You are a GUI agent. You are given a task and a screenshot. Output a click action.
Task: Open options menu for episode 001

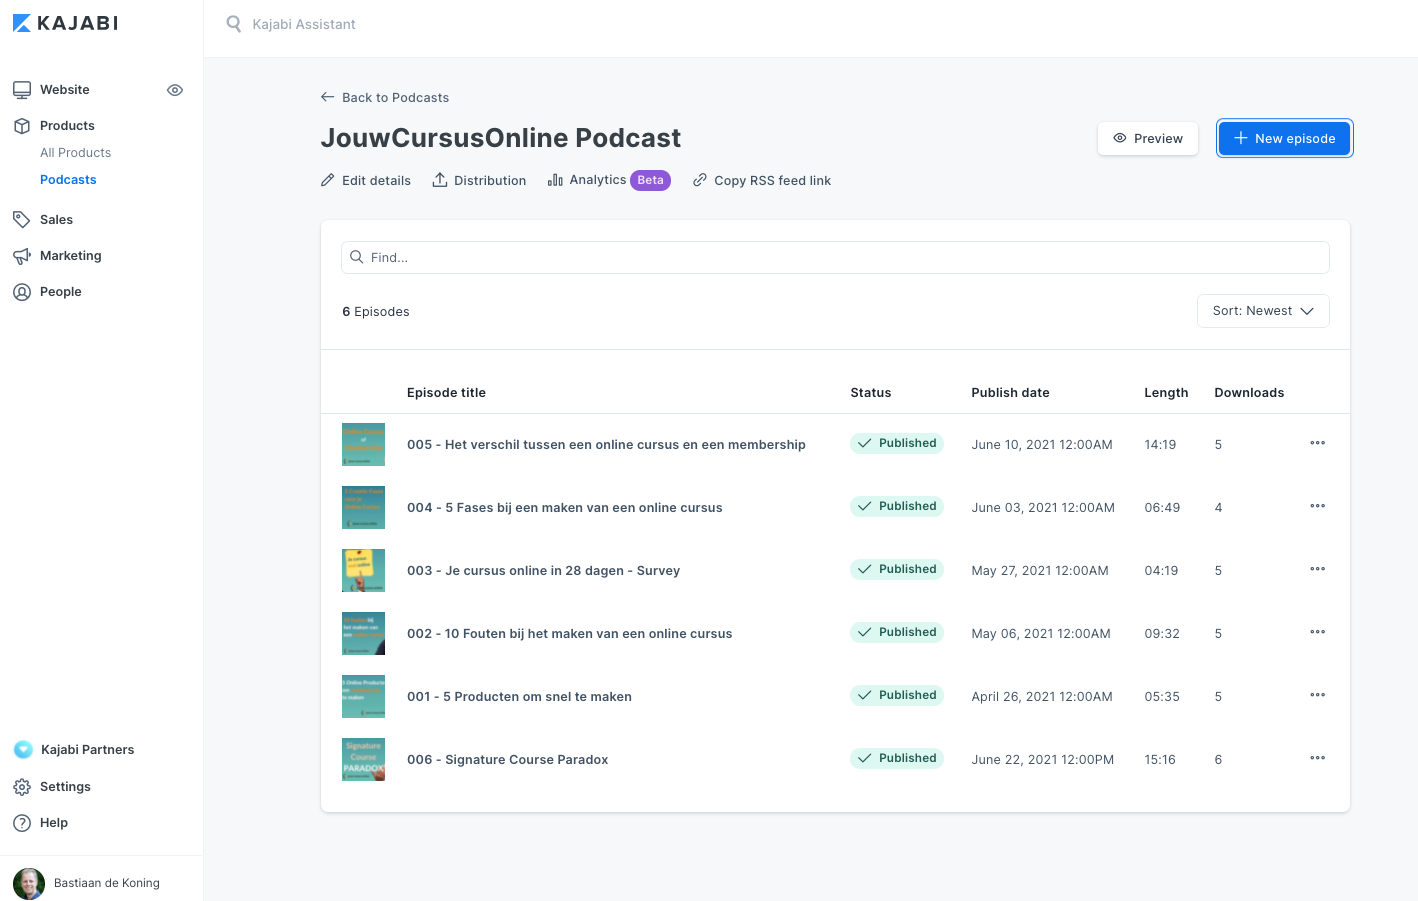point(1318,695)
